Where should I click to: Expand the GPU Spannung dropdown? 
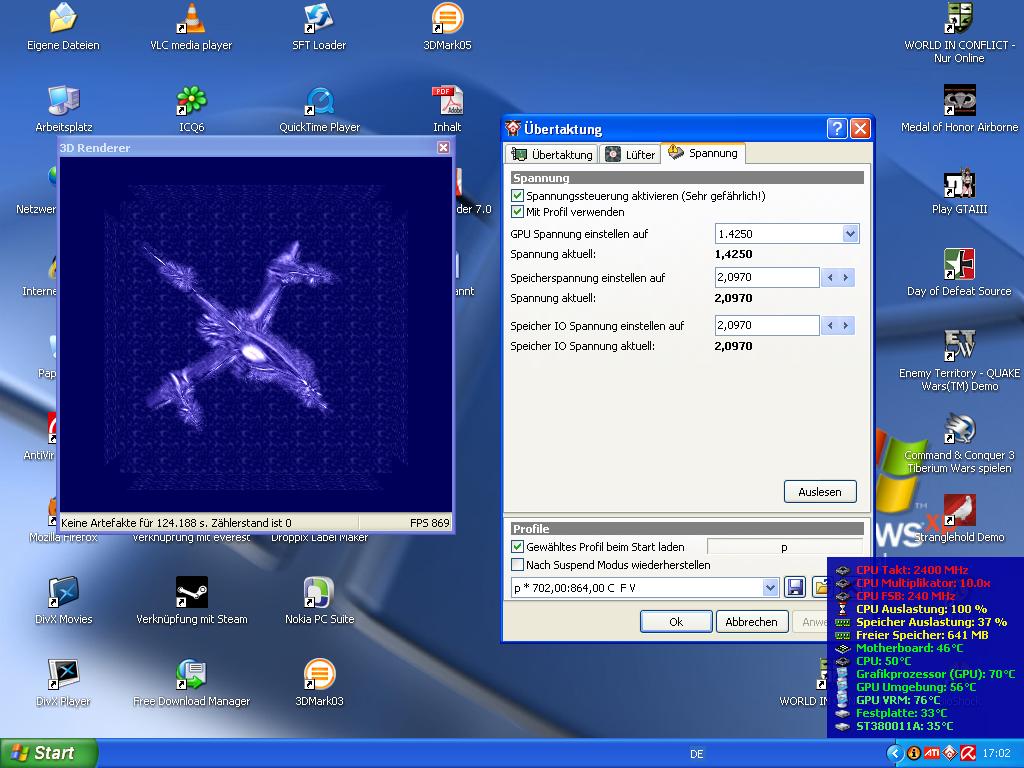[850, 234]
